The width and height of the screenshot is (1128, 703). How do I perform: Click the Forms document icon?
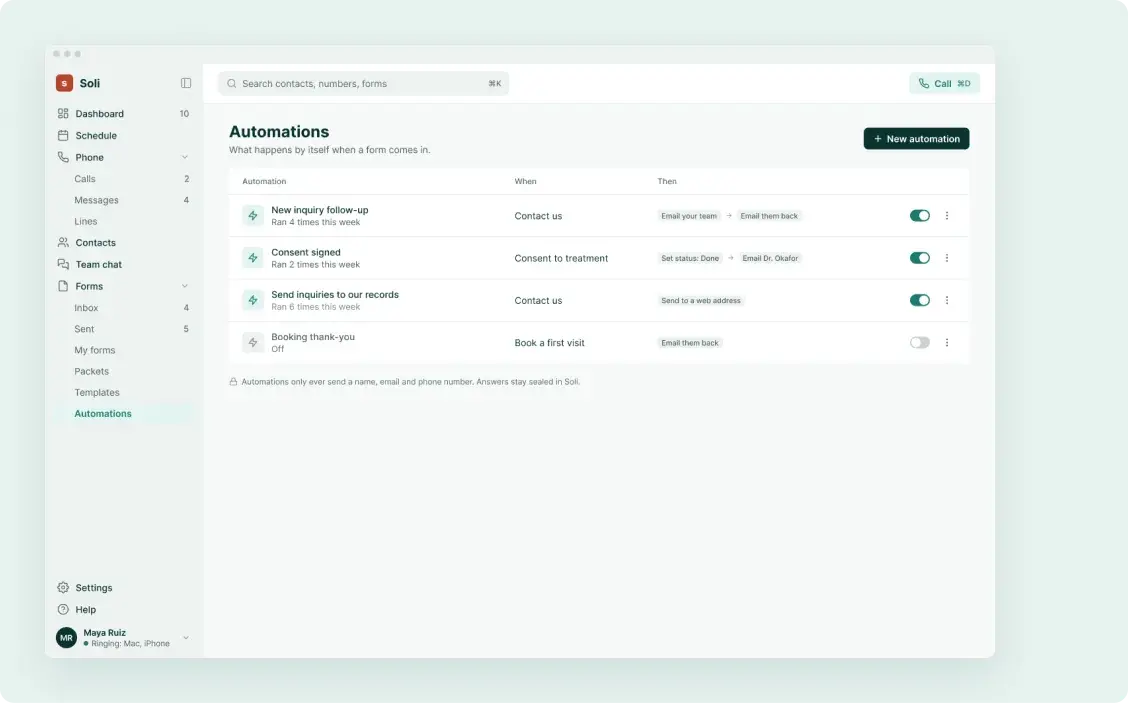(x=63, y=286)
